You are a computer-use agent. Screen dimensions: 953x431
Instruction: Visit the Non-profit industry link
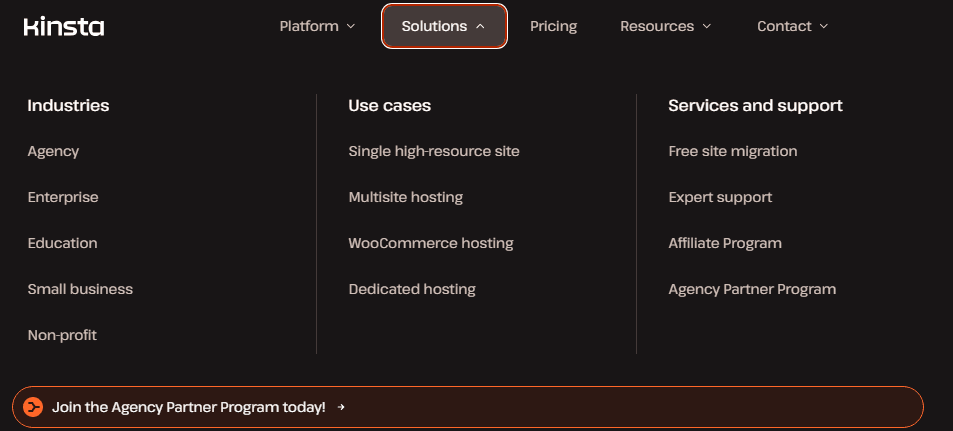pyautogui.click(x=62, y=336)
